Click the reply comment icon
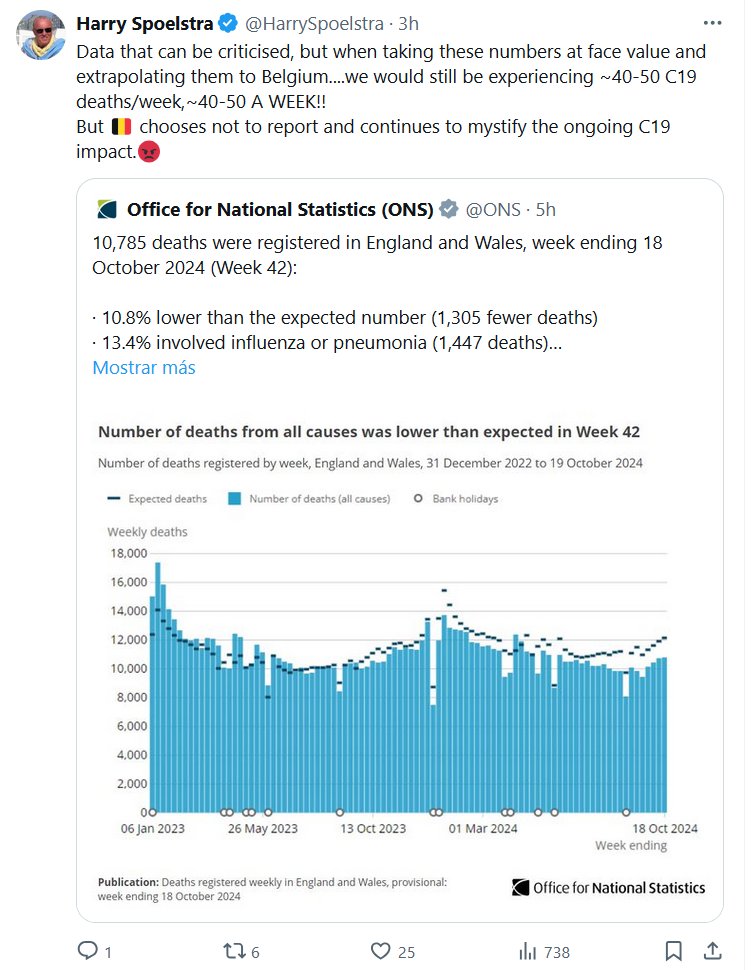Viewport: 754px width, 970px height. tap(88, 950)
